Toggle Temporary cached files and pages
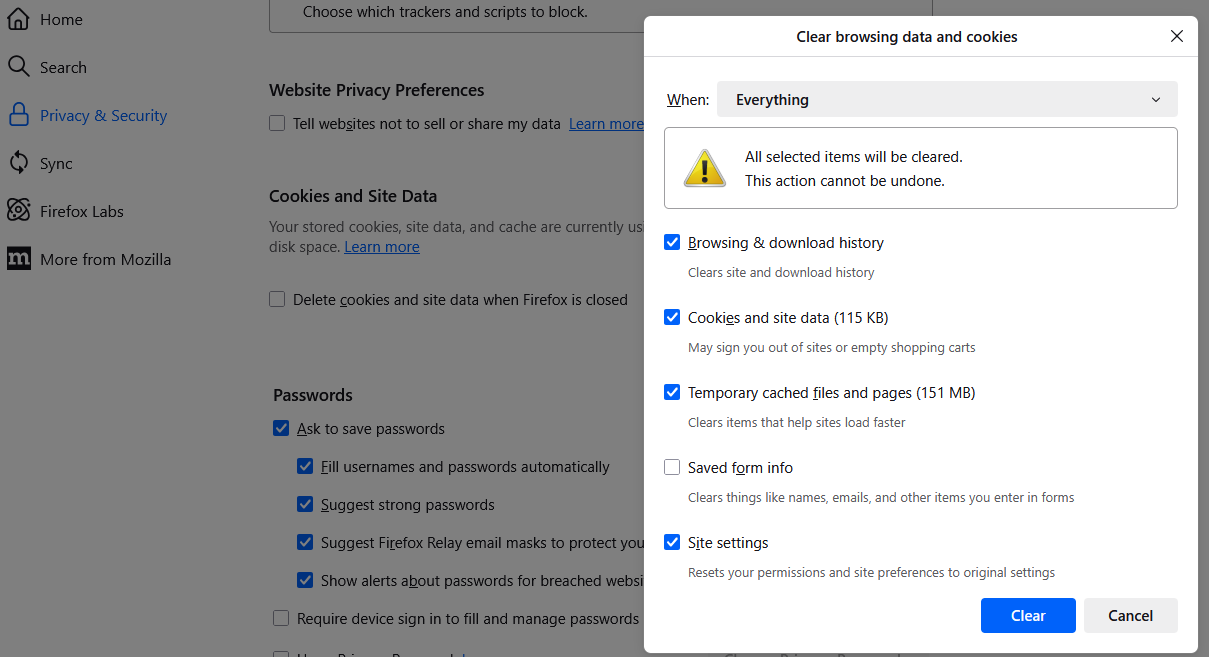 [672, 392]
